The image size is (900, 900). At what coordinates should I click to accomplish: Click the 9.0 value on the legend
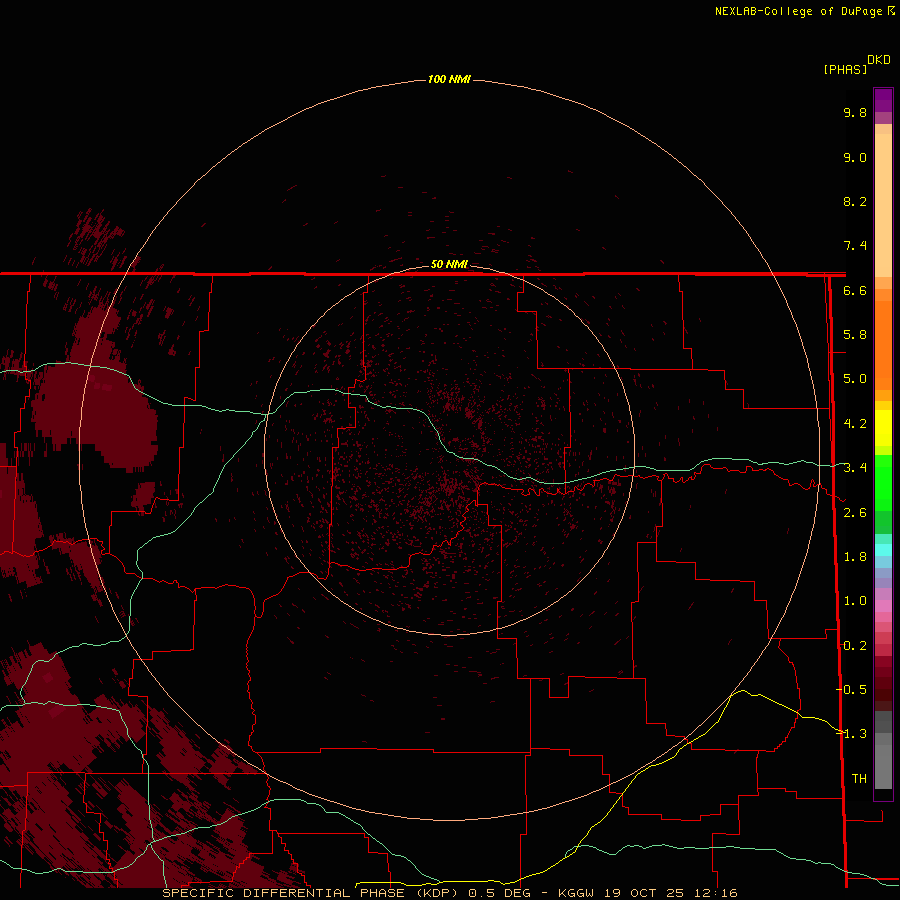click(855, 157)
